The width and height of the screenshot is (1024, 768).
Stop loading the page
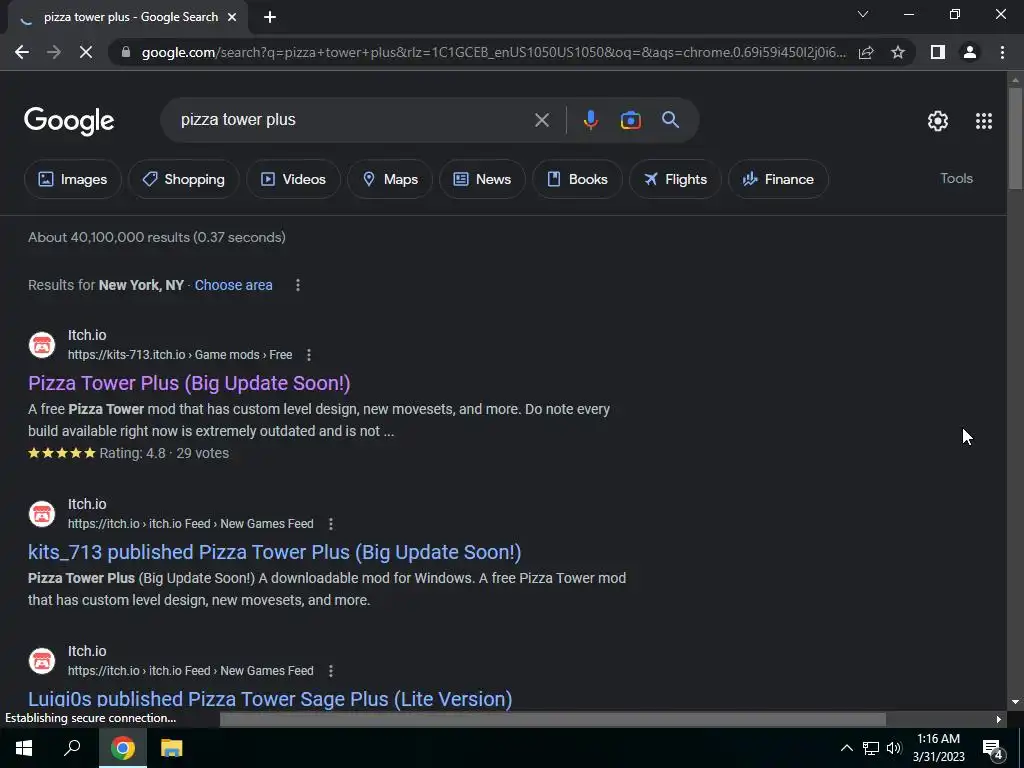[x=86, y=52]
